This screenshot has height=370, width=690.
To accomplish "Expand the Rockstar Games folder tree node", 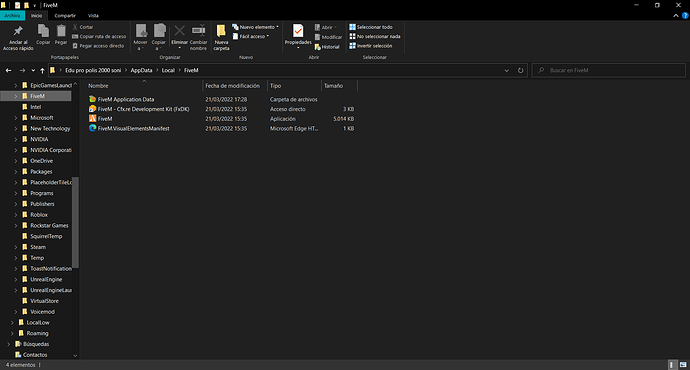I will point(16,226).
